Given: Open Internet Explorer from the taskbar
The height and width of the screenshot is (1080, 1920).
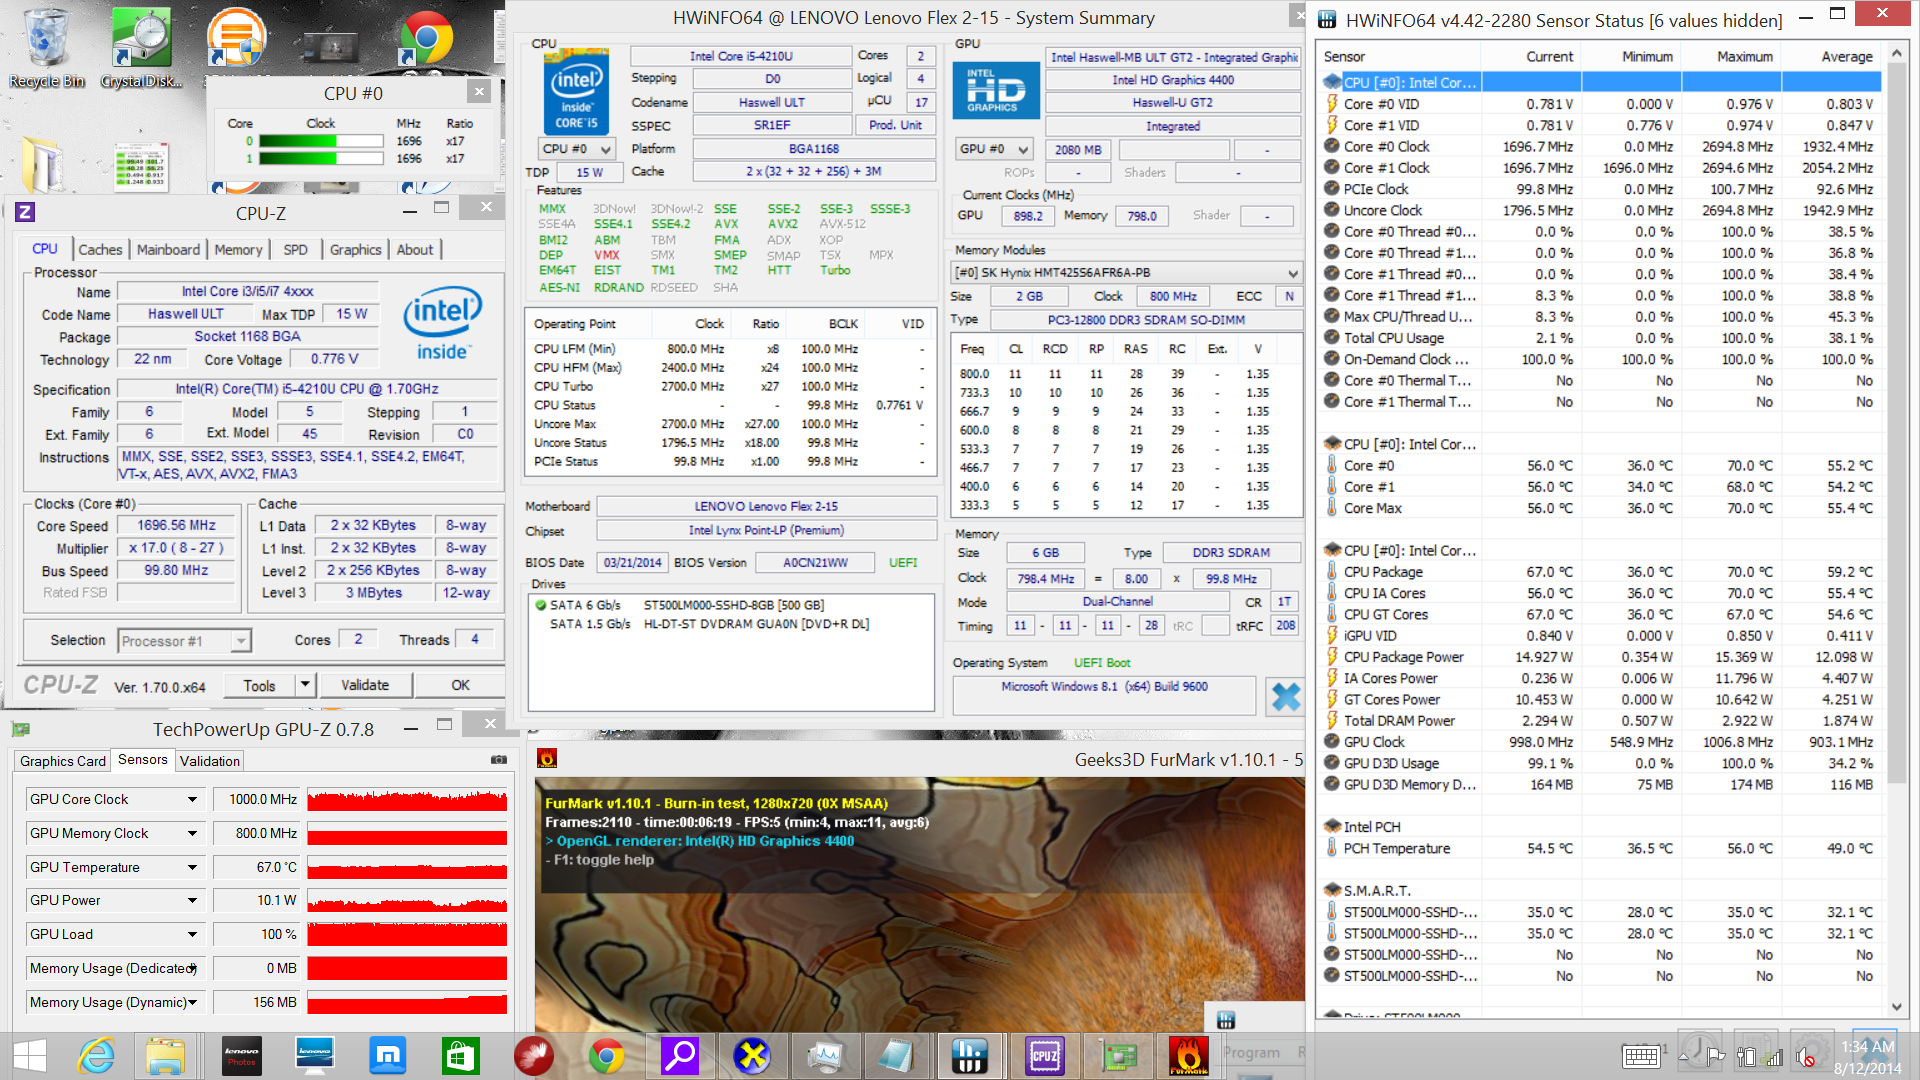Looking at the screenshot, I should [x=97, y=1056].
